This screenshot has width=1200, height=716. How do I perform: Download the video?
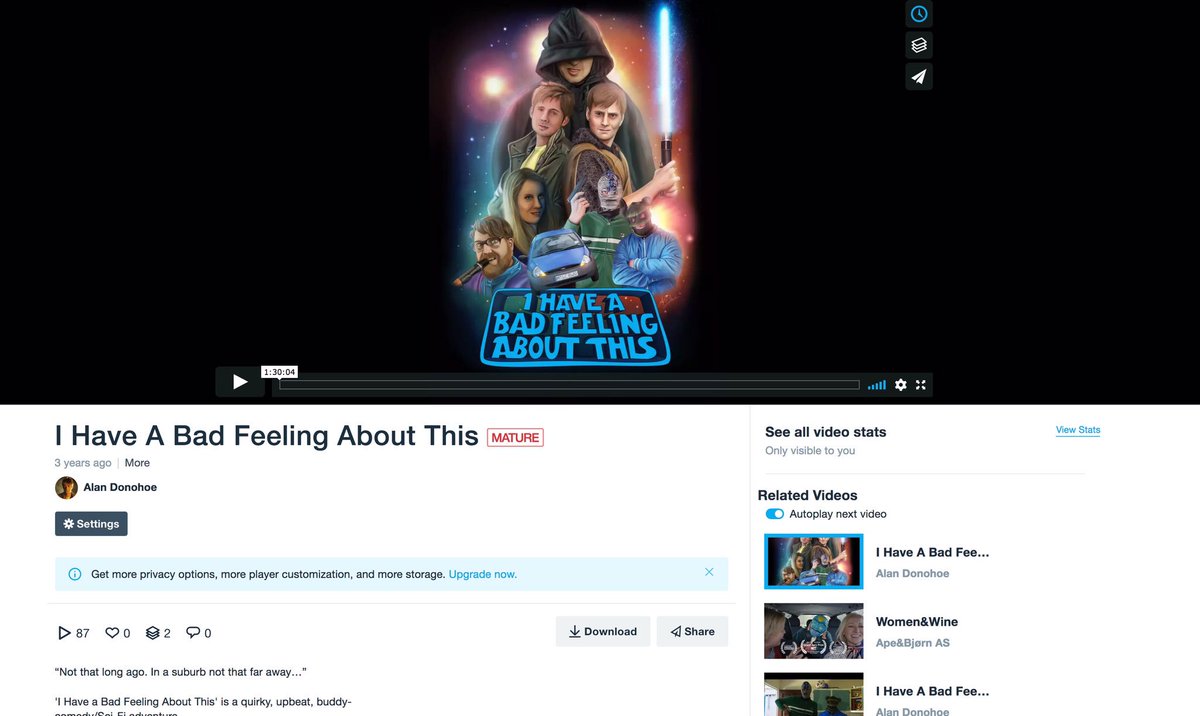point(603,632)
